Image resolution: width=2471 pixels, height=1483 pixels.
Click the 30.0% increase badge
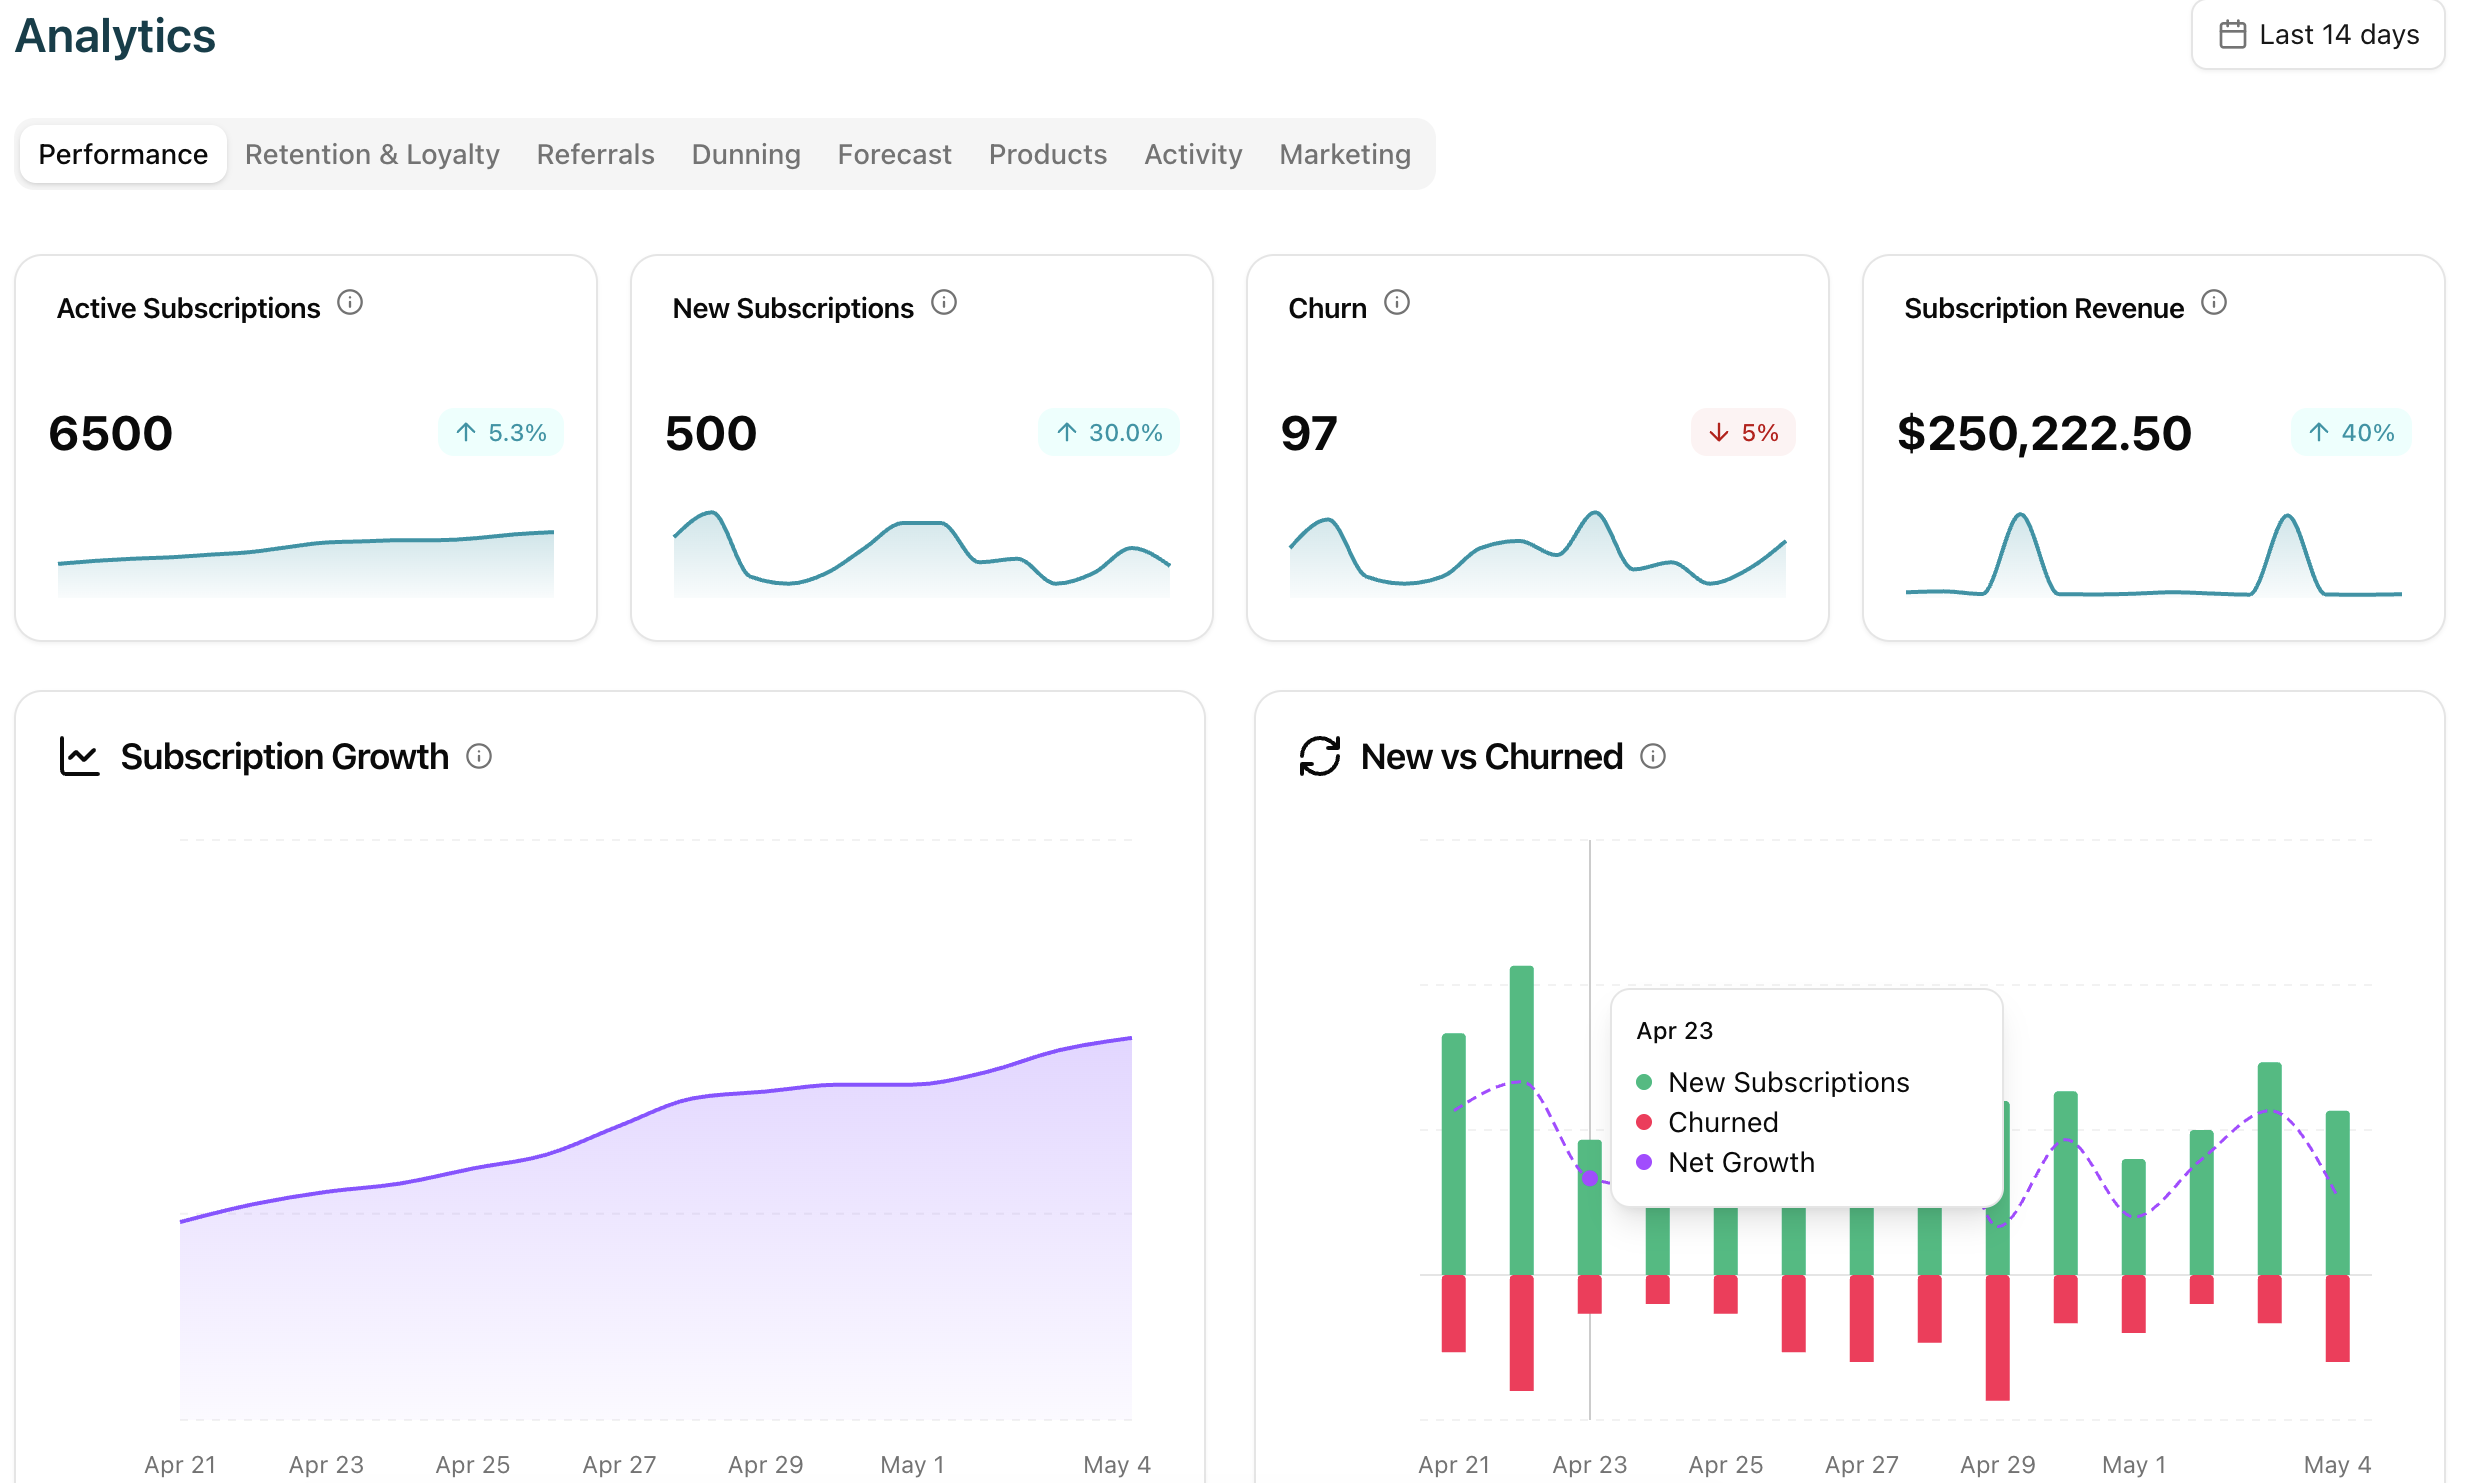(1109, 432)
